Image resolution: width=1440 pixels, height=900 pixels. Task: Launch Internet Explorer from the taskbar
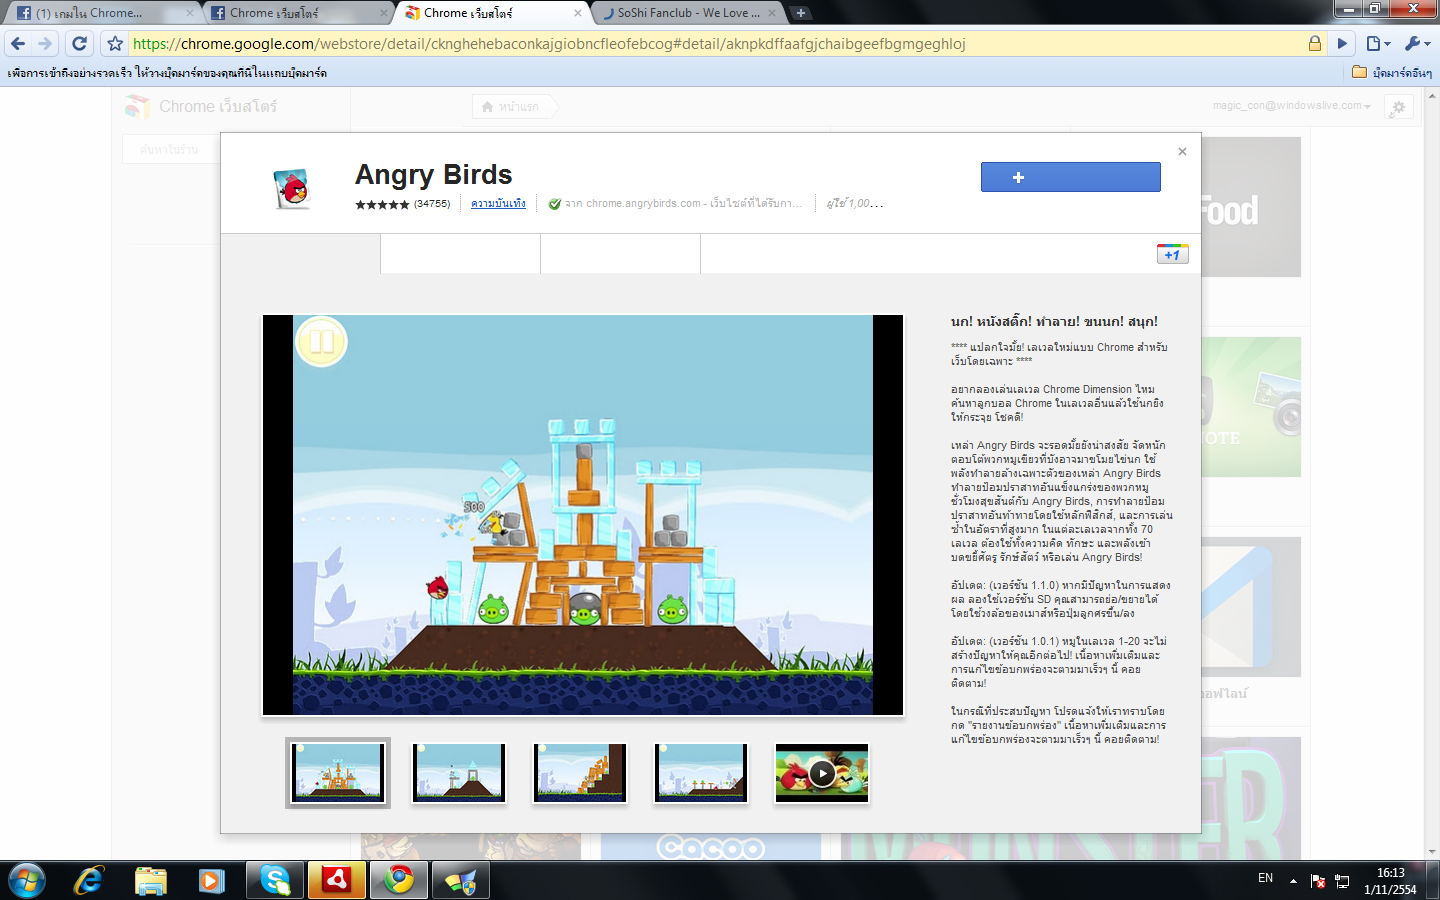(x=89, y=880)
